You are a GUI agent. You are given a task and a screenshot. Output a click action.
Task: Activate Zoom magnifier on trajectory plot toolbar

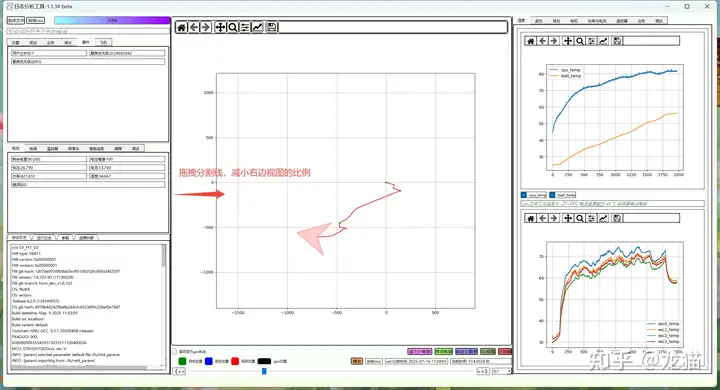pyautogui.click(x=233, y=28)
